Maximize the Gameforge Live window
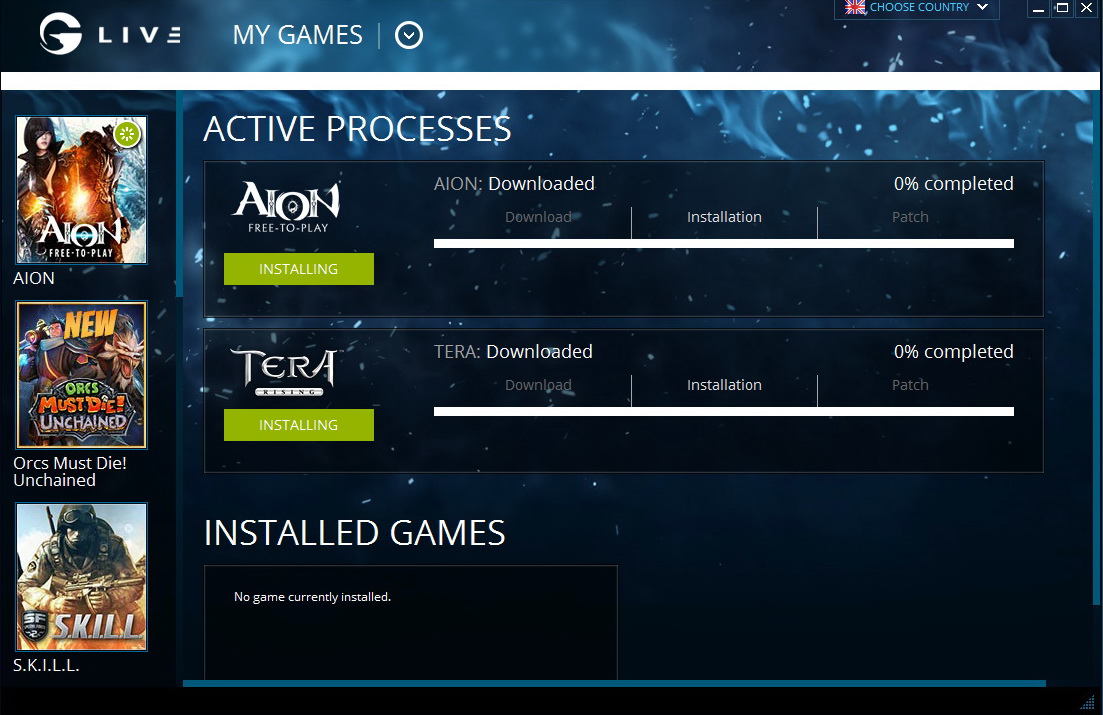1103x715 pixels. tap(1062, 8)
